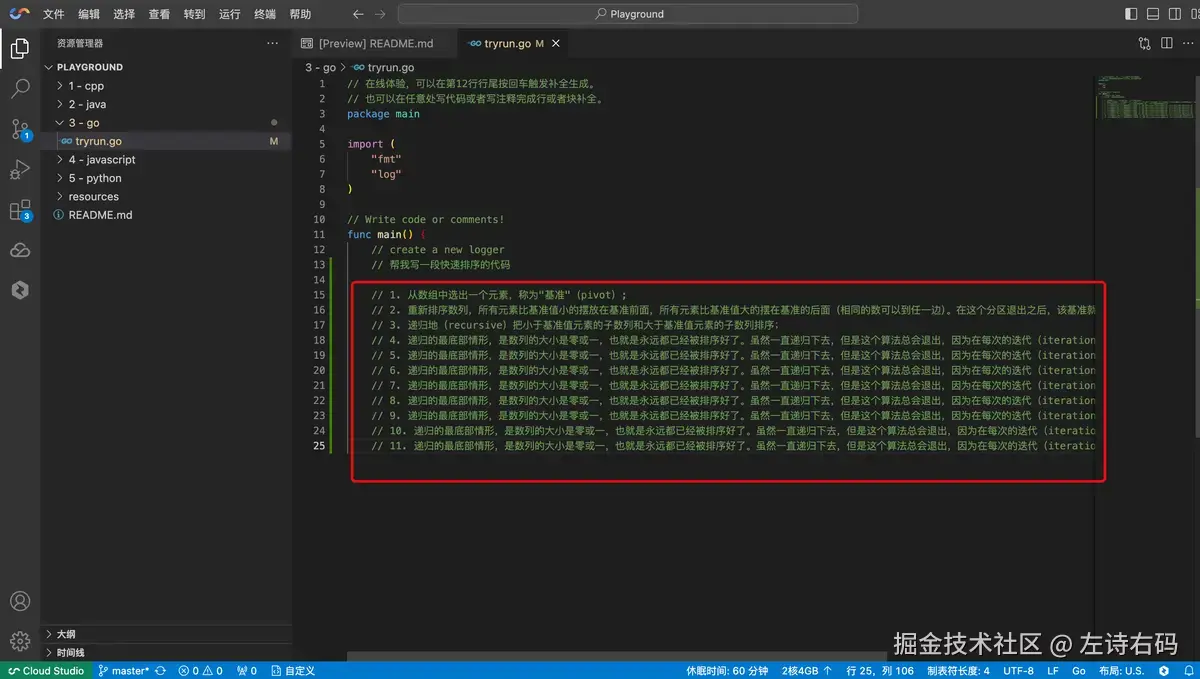Viewport: 1200px width, 679px height.
Task: Expand the 4 - javascript folder
Action: coord(101,160)
